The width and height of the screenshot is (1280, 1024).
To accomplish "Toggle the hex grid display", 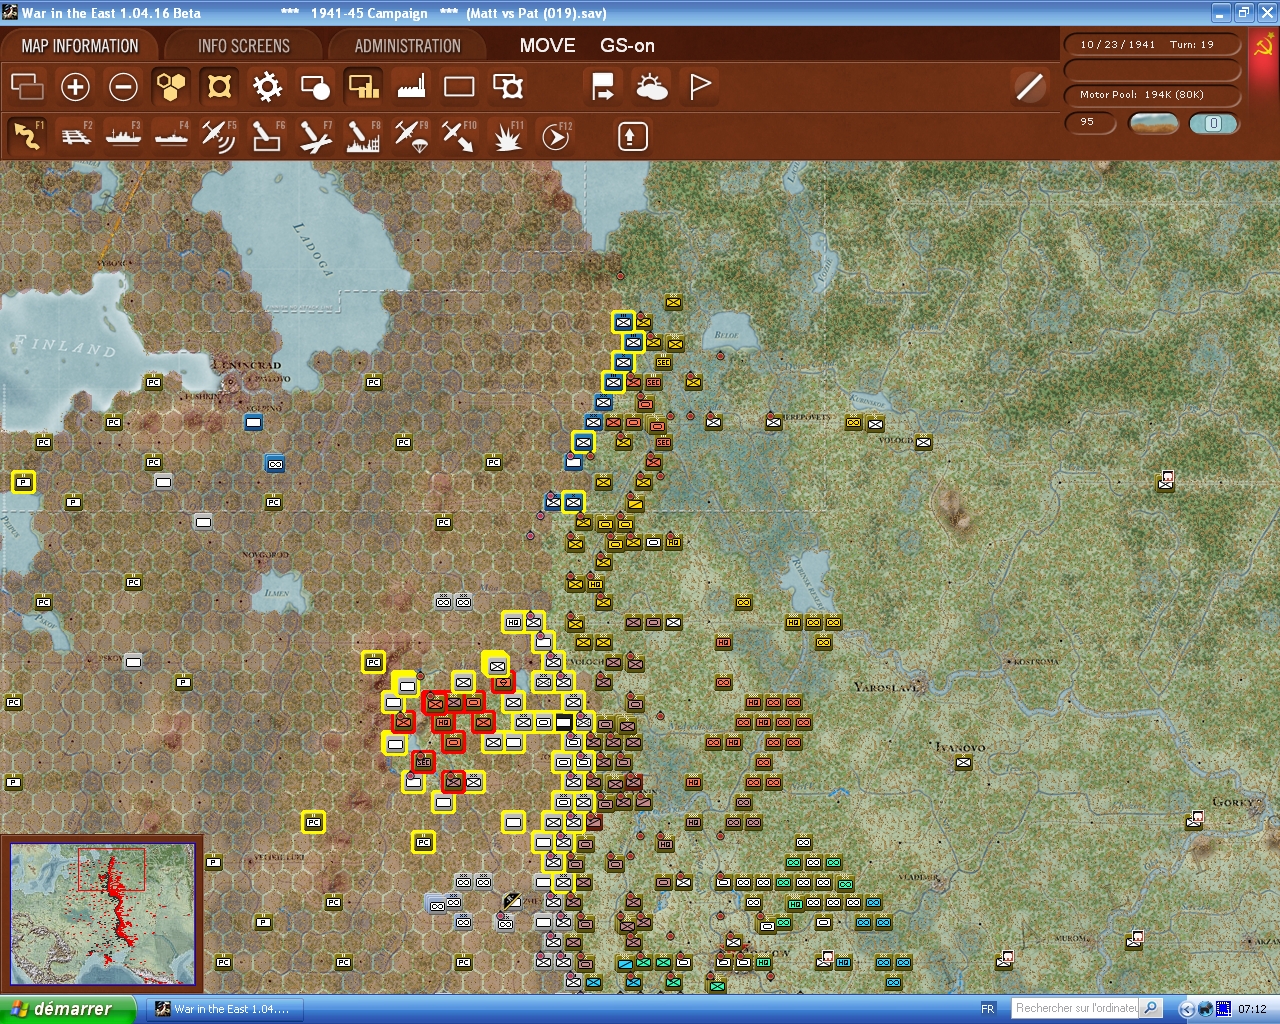I will (171, 87).
